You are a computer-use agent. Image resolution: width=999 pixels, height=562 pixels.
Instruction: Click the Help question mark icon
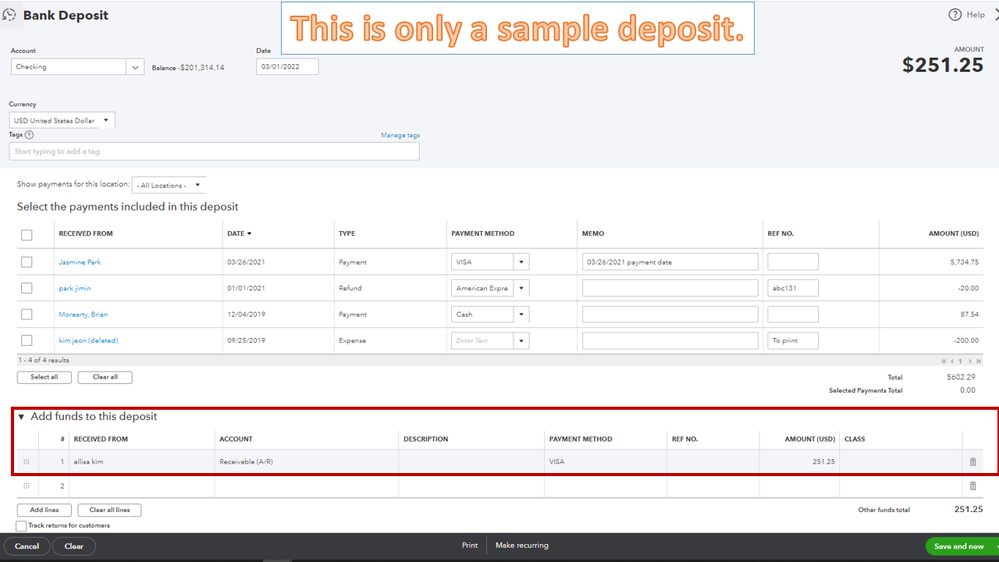(954, 15)
